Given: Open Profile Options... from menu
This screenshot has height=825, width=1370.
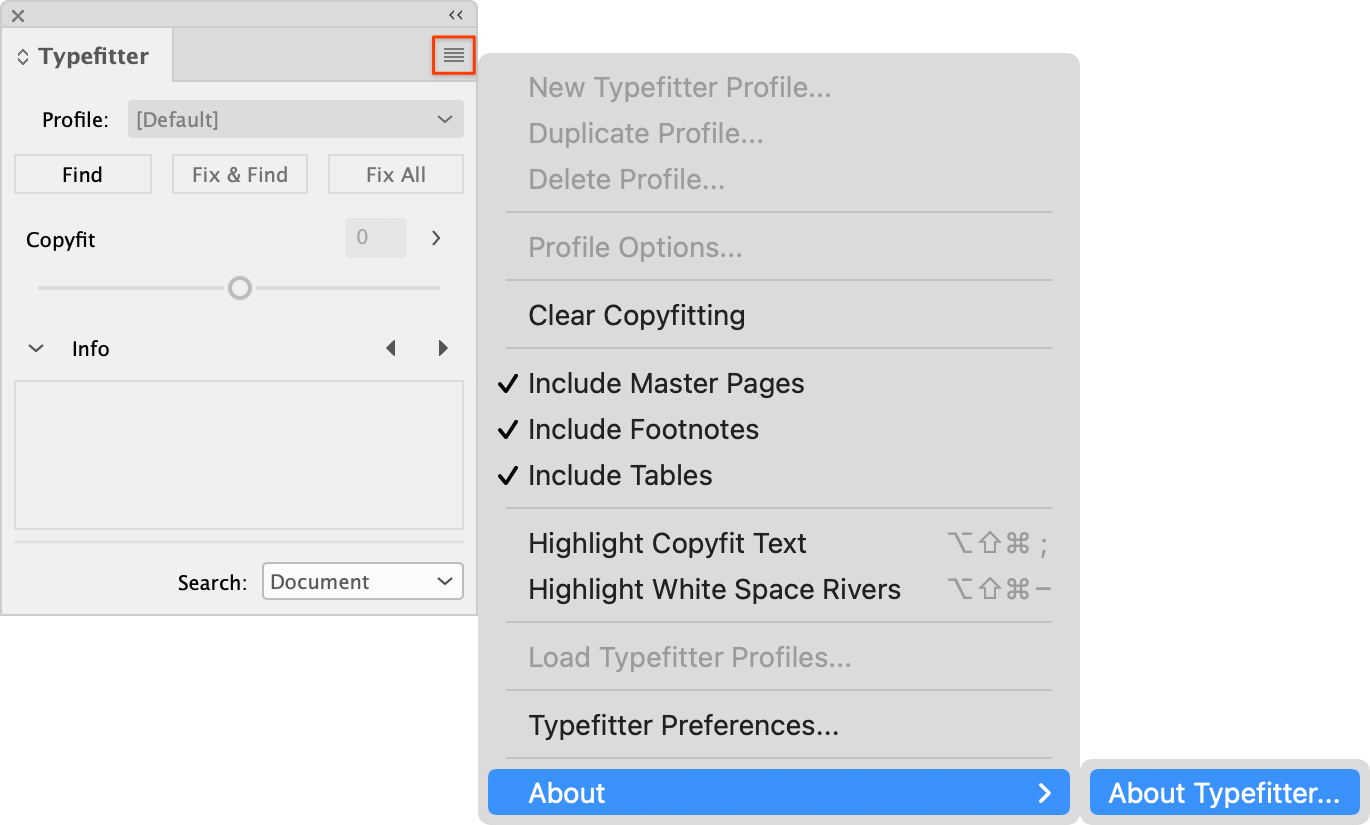Looking at the screenshot, I should tap(779, 247).
